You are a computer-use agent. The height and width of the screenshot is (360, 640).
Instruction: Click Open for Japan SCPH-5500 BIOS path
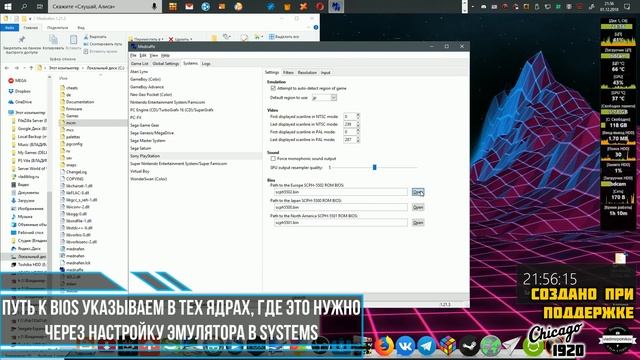coord(418,207)
